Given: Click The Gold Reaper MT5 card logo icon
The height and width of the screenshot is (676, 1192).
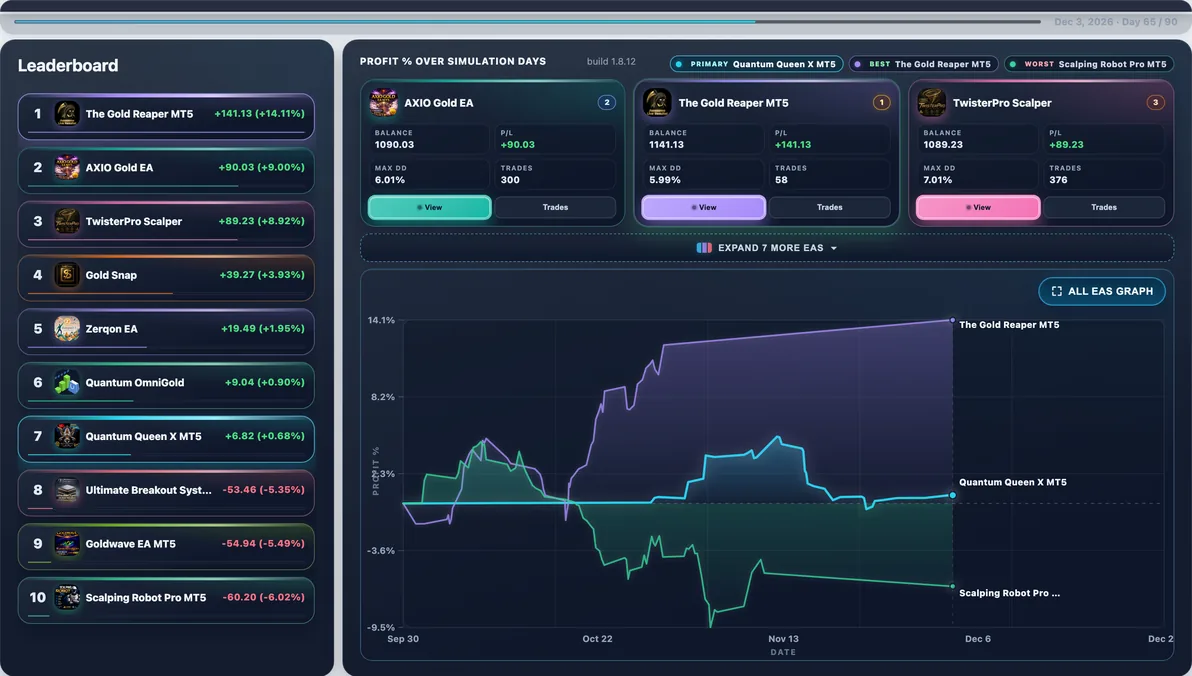Looking at the screenshot, I should click(x=658, y=103).
